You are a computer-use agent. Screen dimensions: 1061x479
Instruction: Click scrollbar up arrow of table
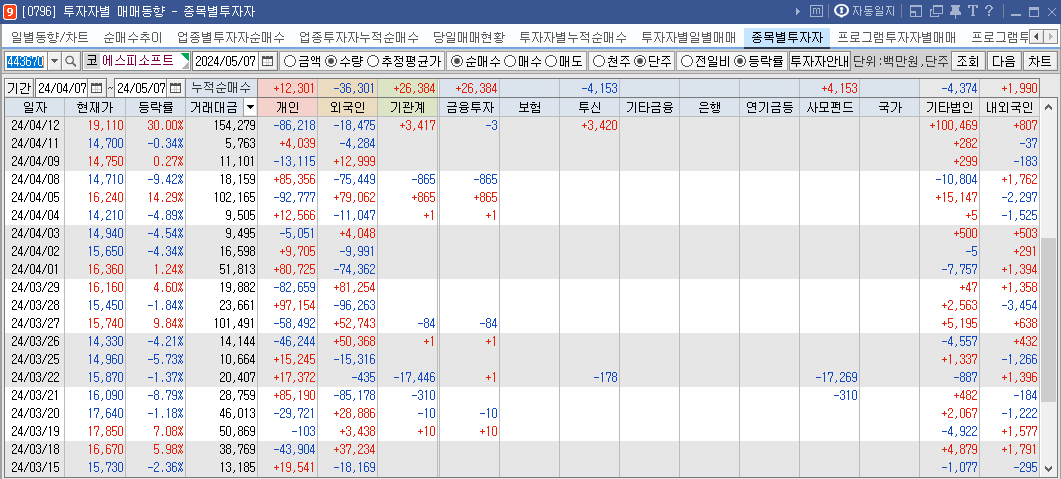(1048, 107)
